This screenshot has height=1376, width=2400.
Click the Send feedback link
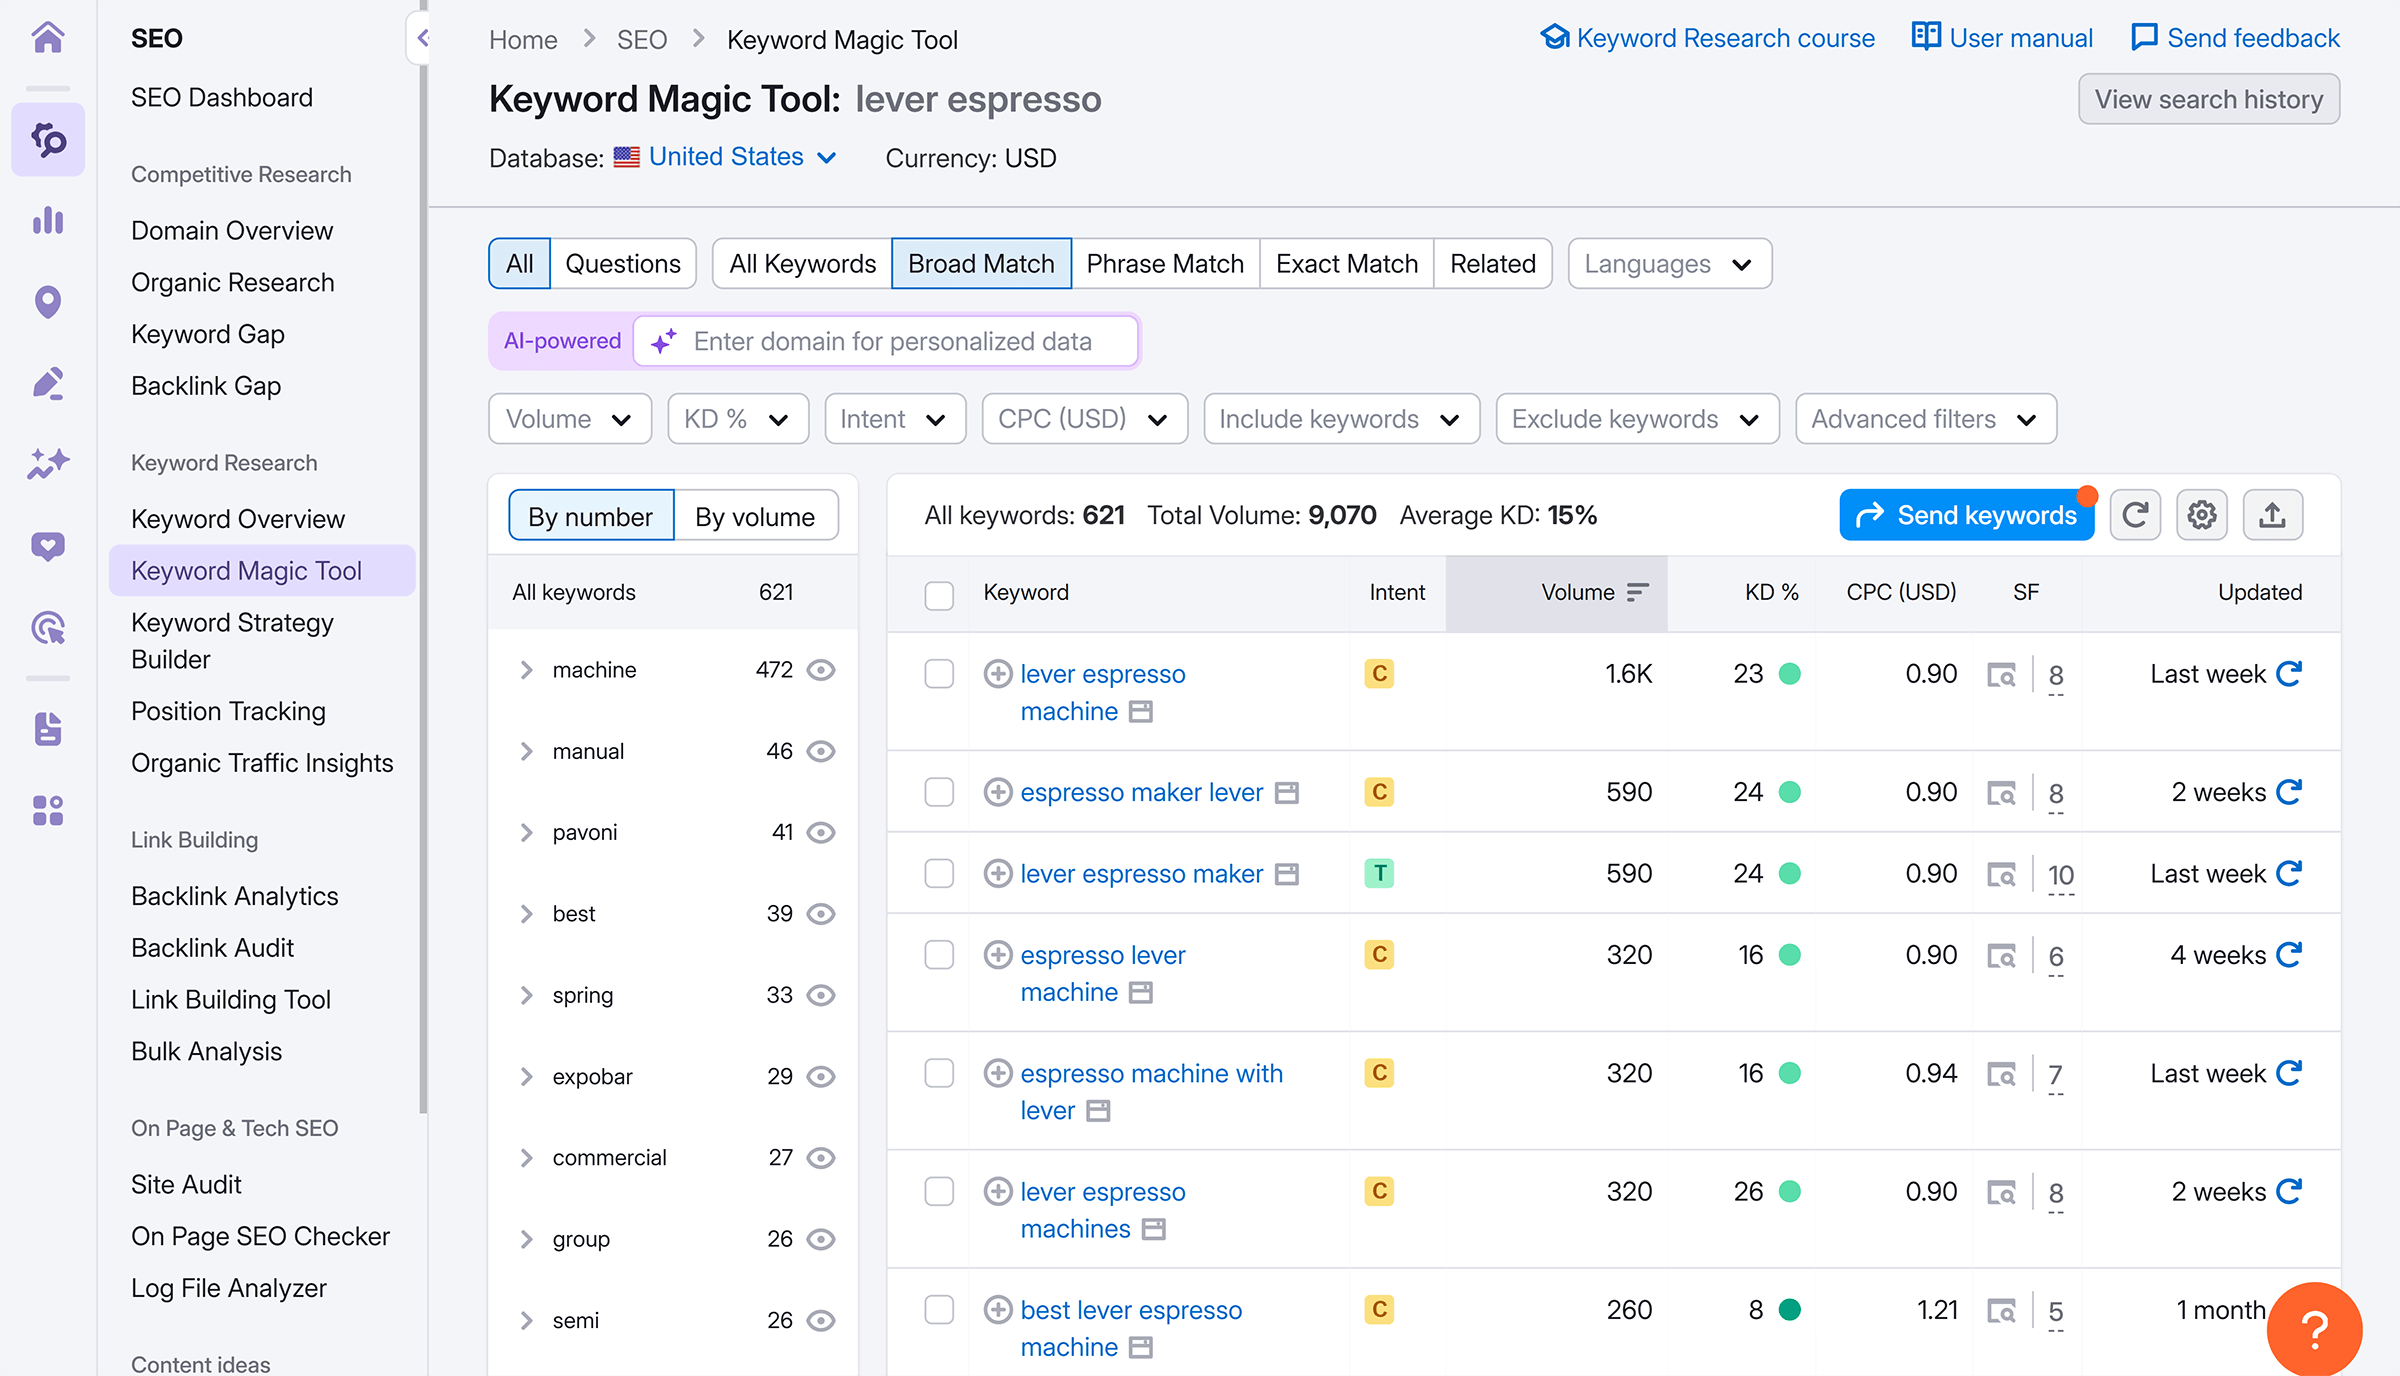pos(2236,38)
